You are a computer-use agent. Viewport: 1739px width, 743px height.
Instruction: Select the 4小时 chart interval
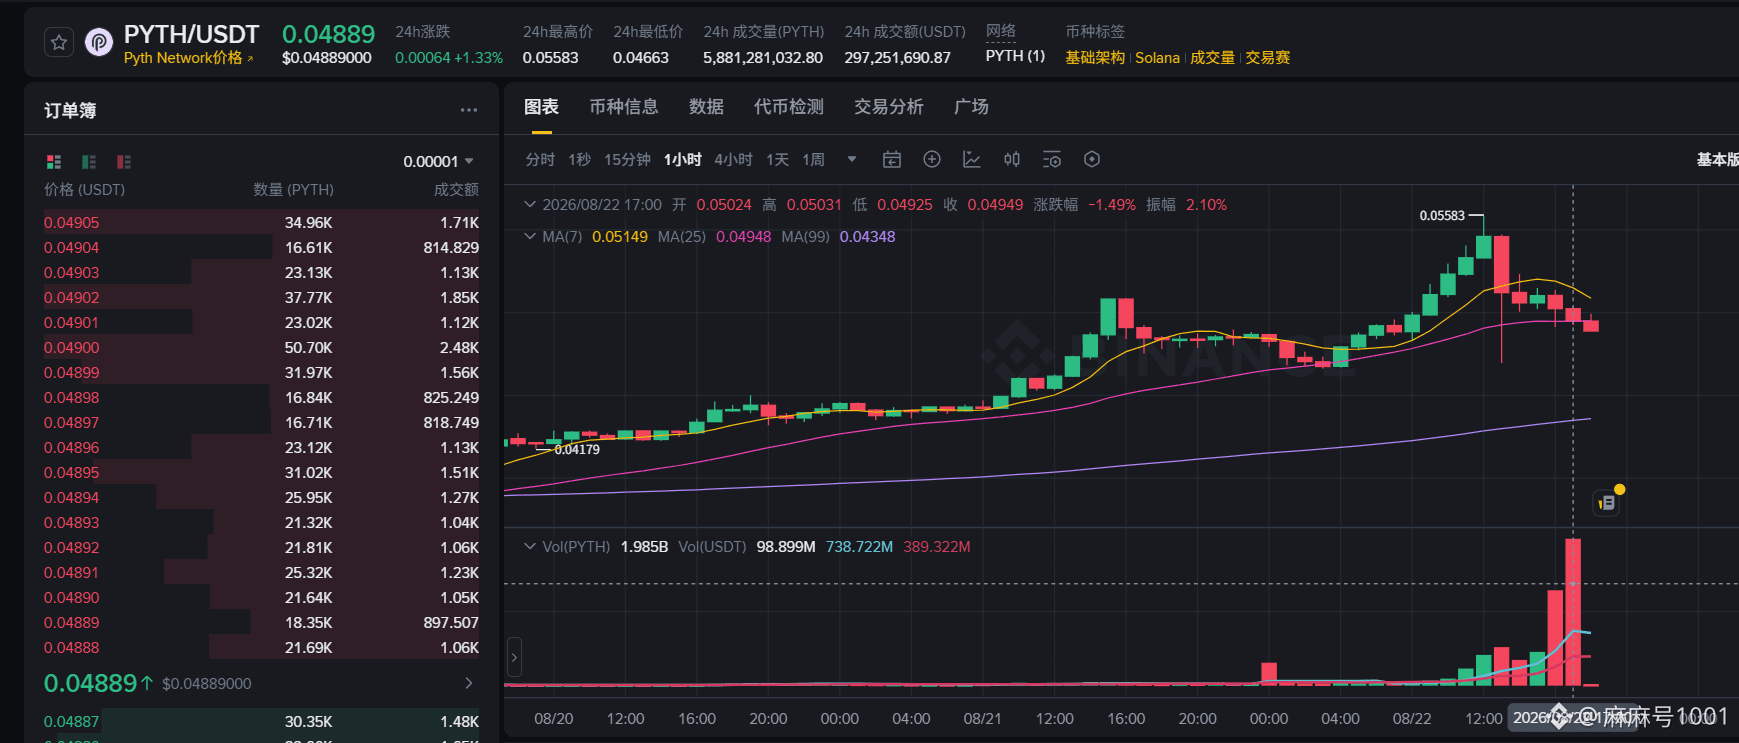click(733, 160)
